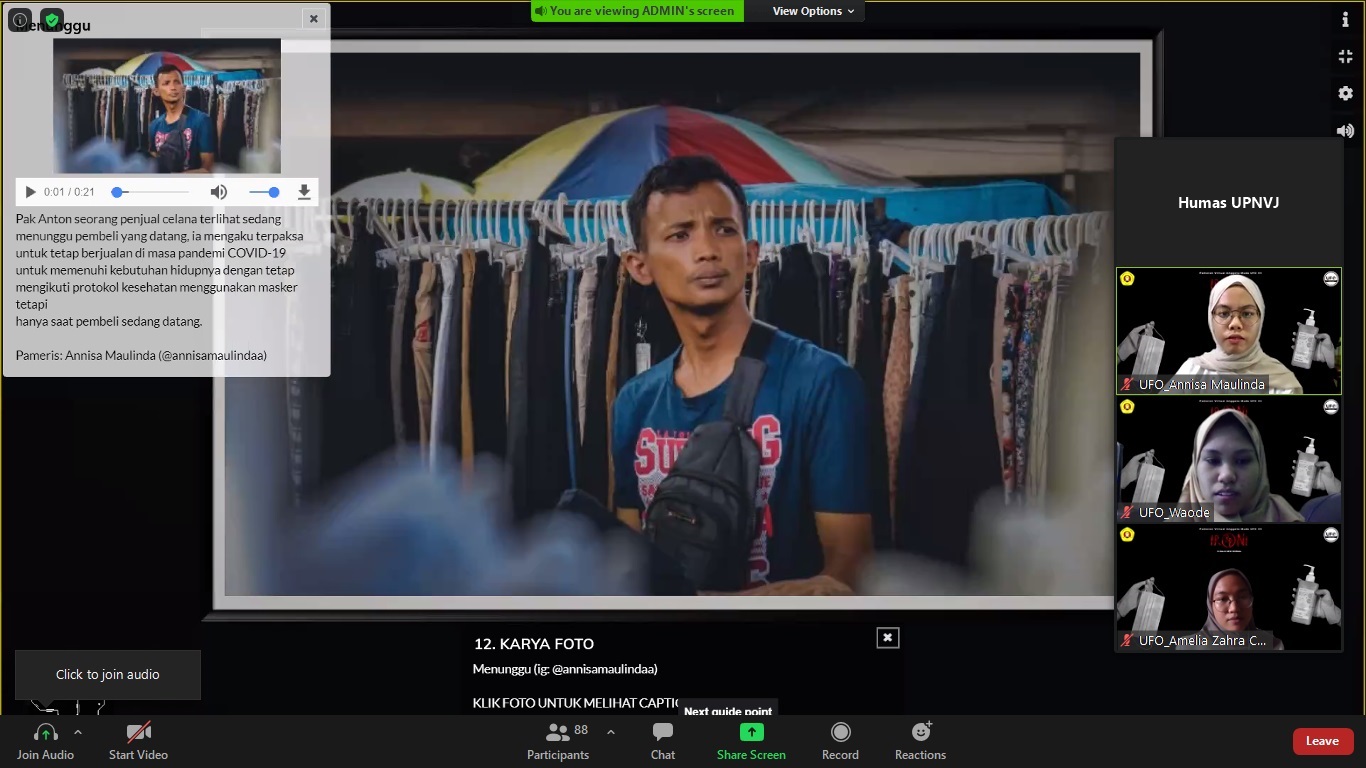
Task: Click the Join Audio button
Action: (45, 741)
